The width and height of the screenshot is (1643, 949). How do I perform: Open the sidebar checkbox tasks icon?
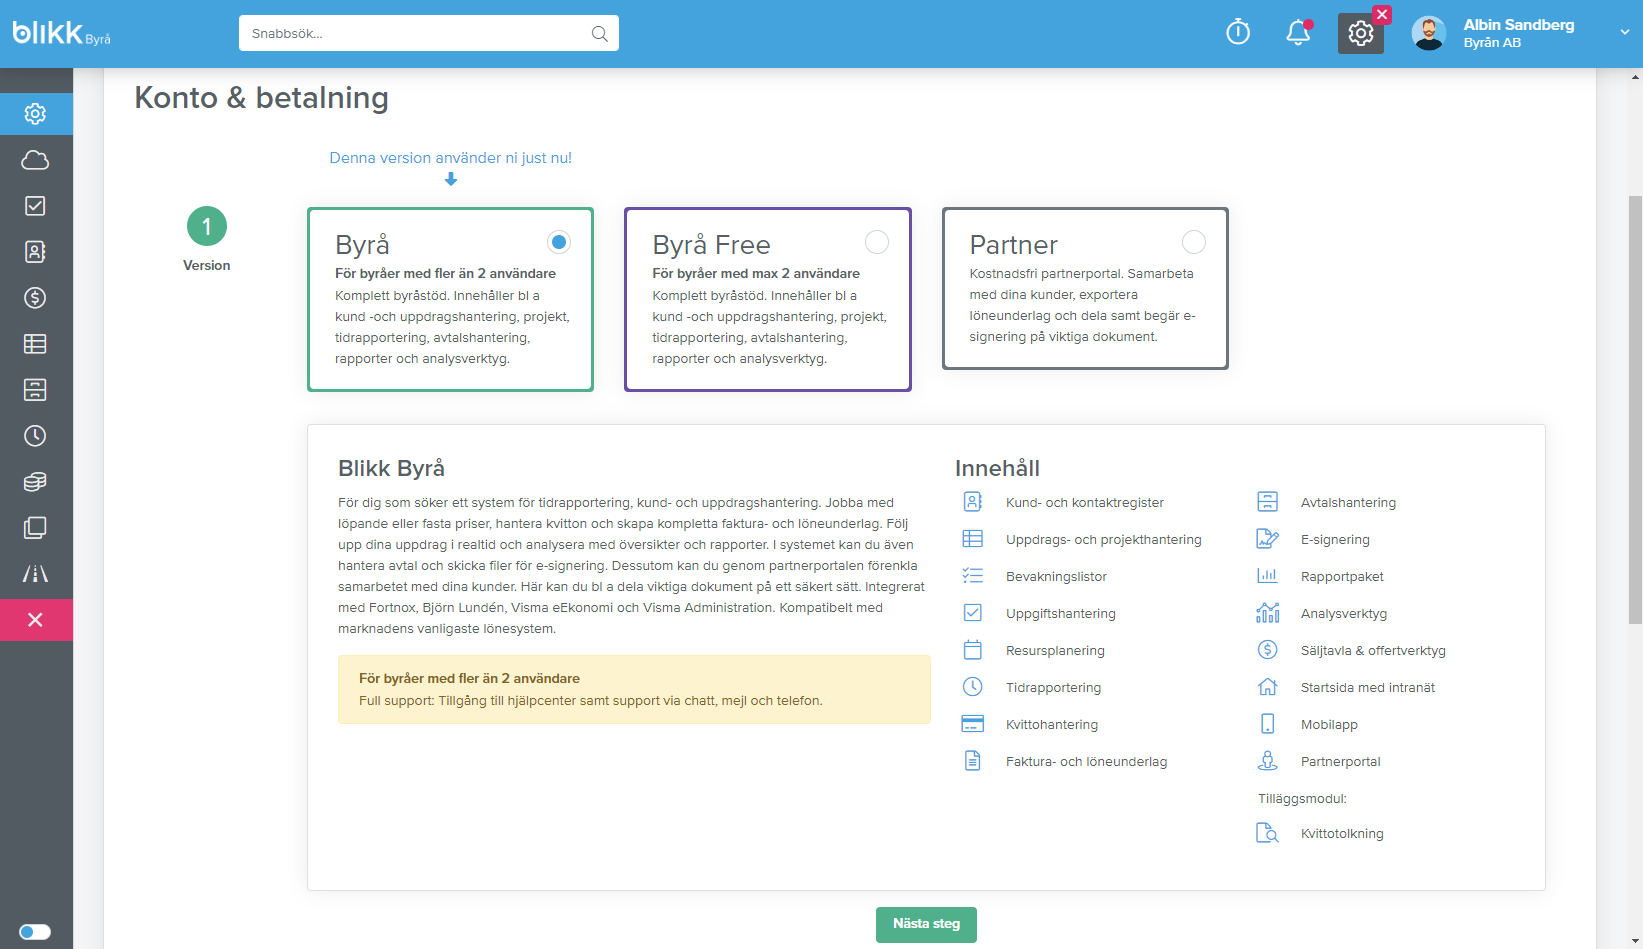(x=36, y=206)
